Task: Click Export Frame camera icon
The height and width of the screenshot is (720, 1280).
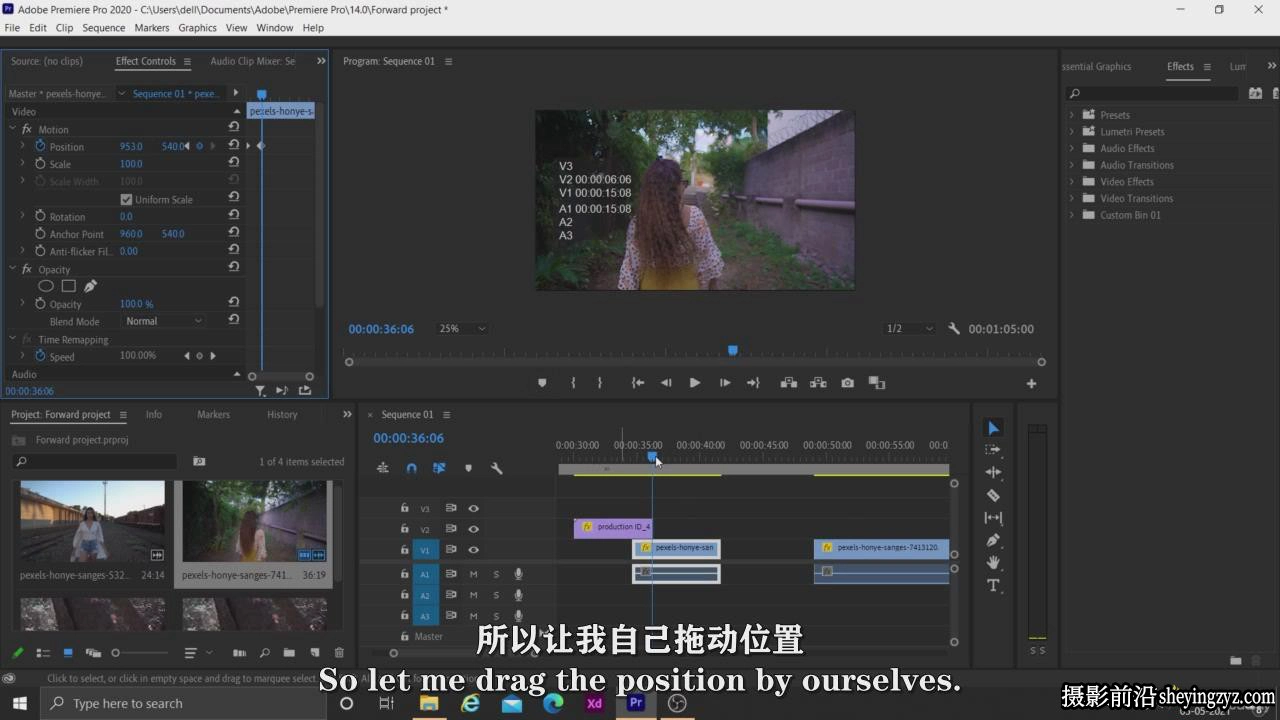Action: (x=848, y=383)
